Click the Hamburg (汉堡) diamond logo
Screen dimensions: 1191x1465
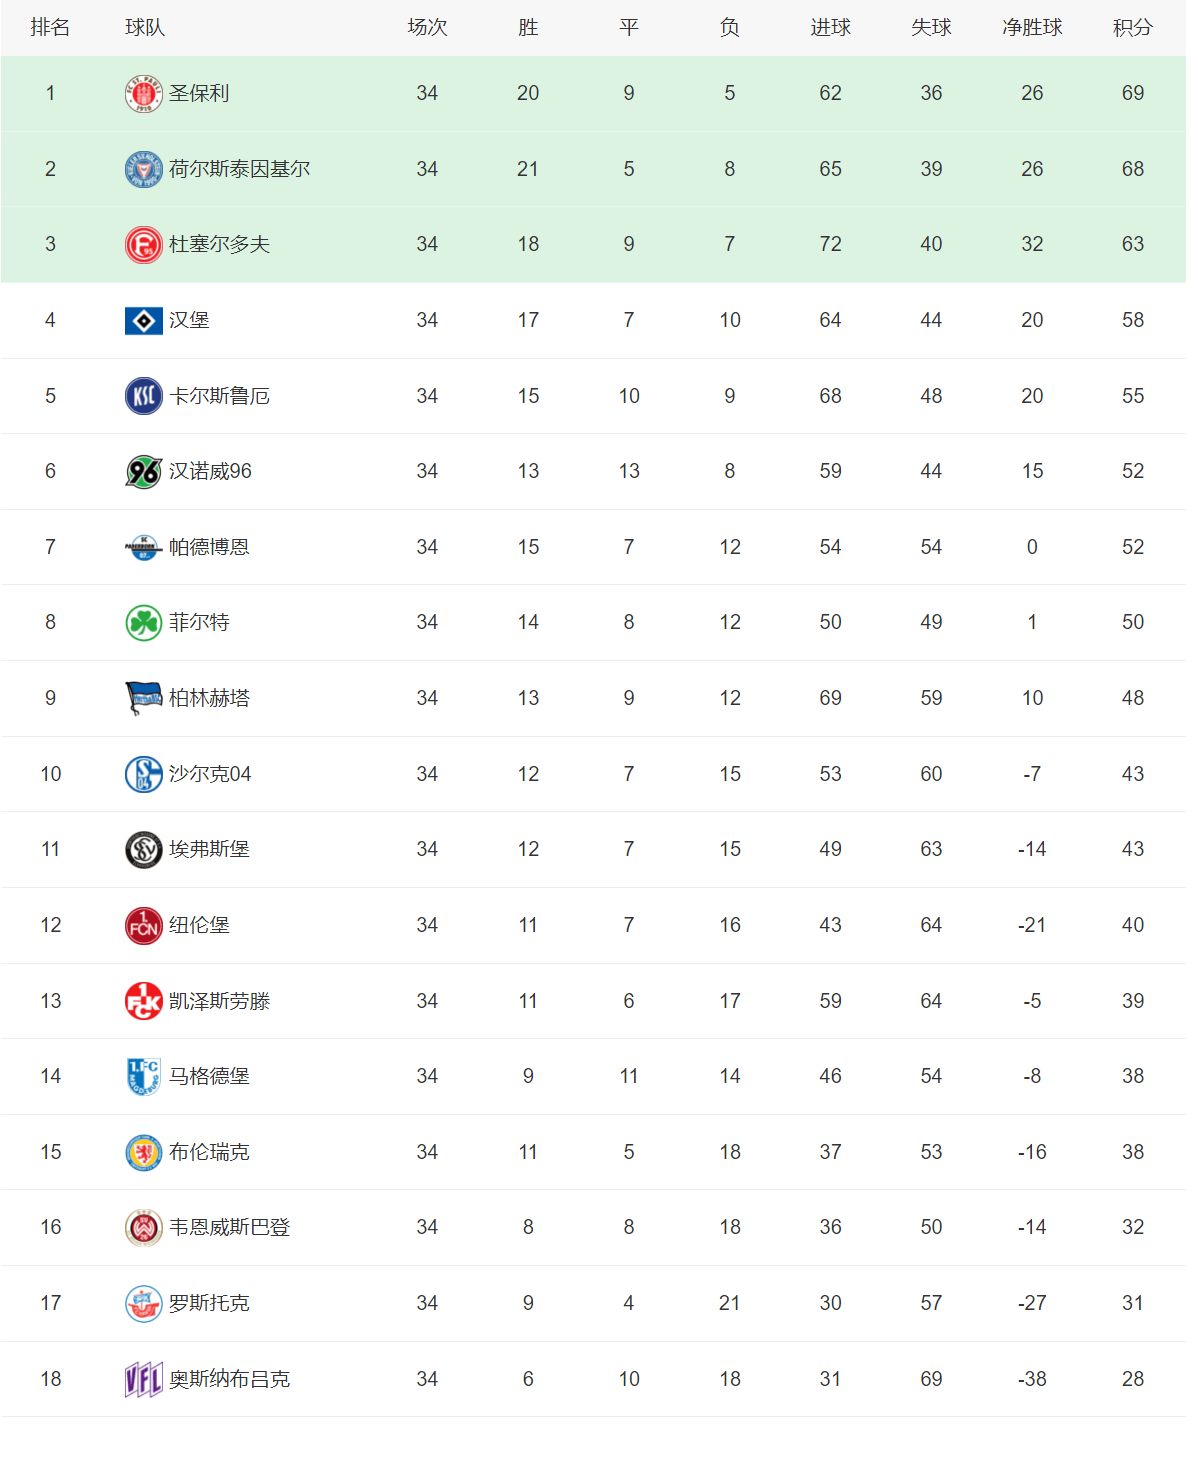[x=143, y=321]
